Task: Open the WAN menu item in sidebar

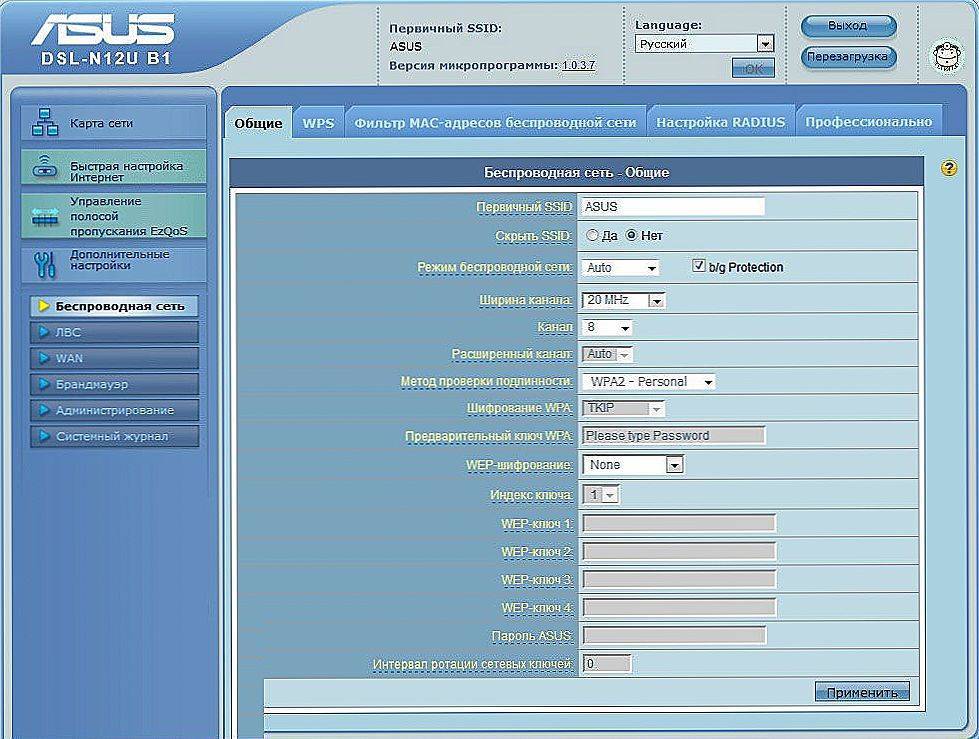Action: coord(114,358)
